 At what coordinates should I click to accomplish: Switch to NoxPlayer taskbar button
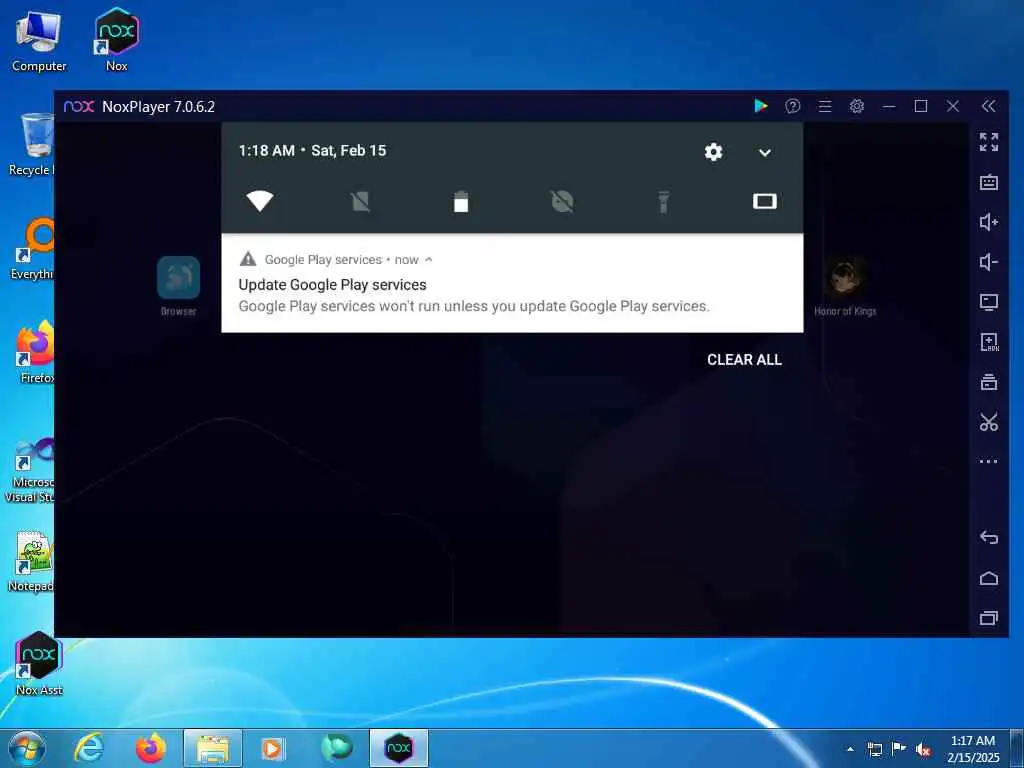398,748
